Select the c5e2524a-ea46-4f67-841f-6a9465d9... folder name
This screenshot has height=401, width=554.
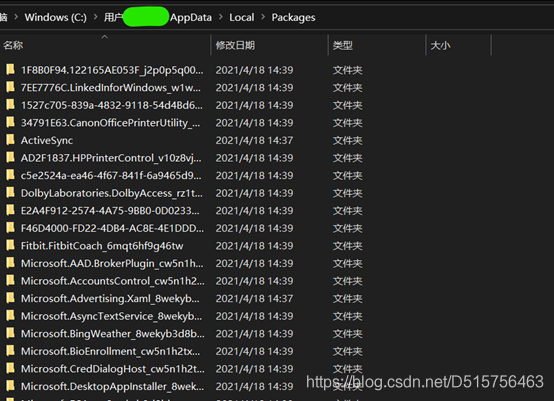point(111,176)
